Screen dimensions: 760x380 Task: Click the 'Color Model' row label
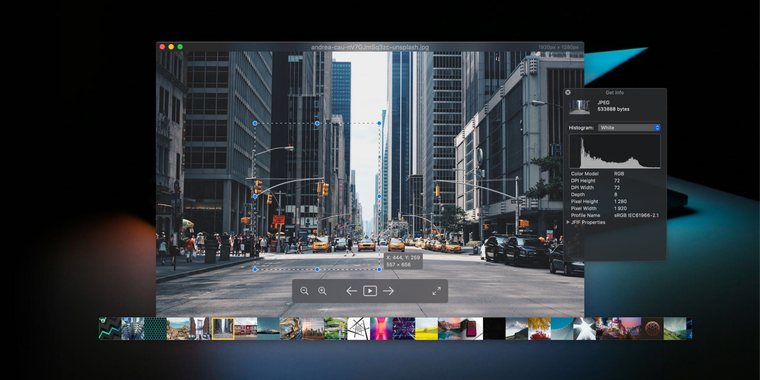(586, 174)
